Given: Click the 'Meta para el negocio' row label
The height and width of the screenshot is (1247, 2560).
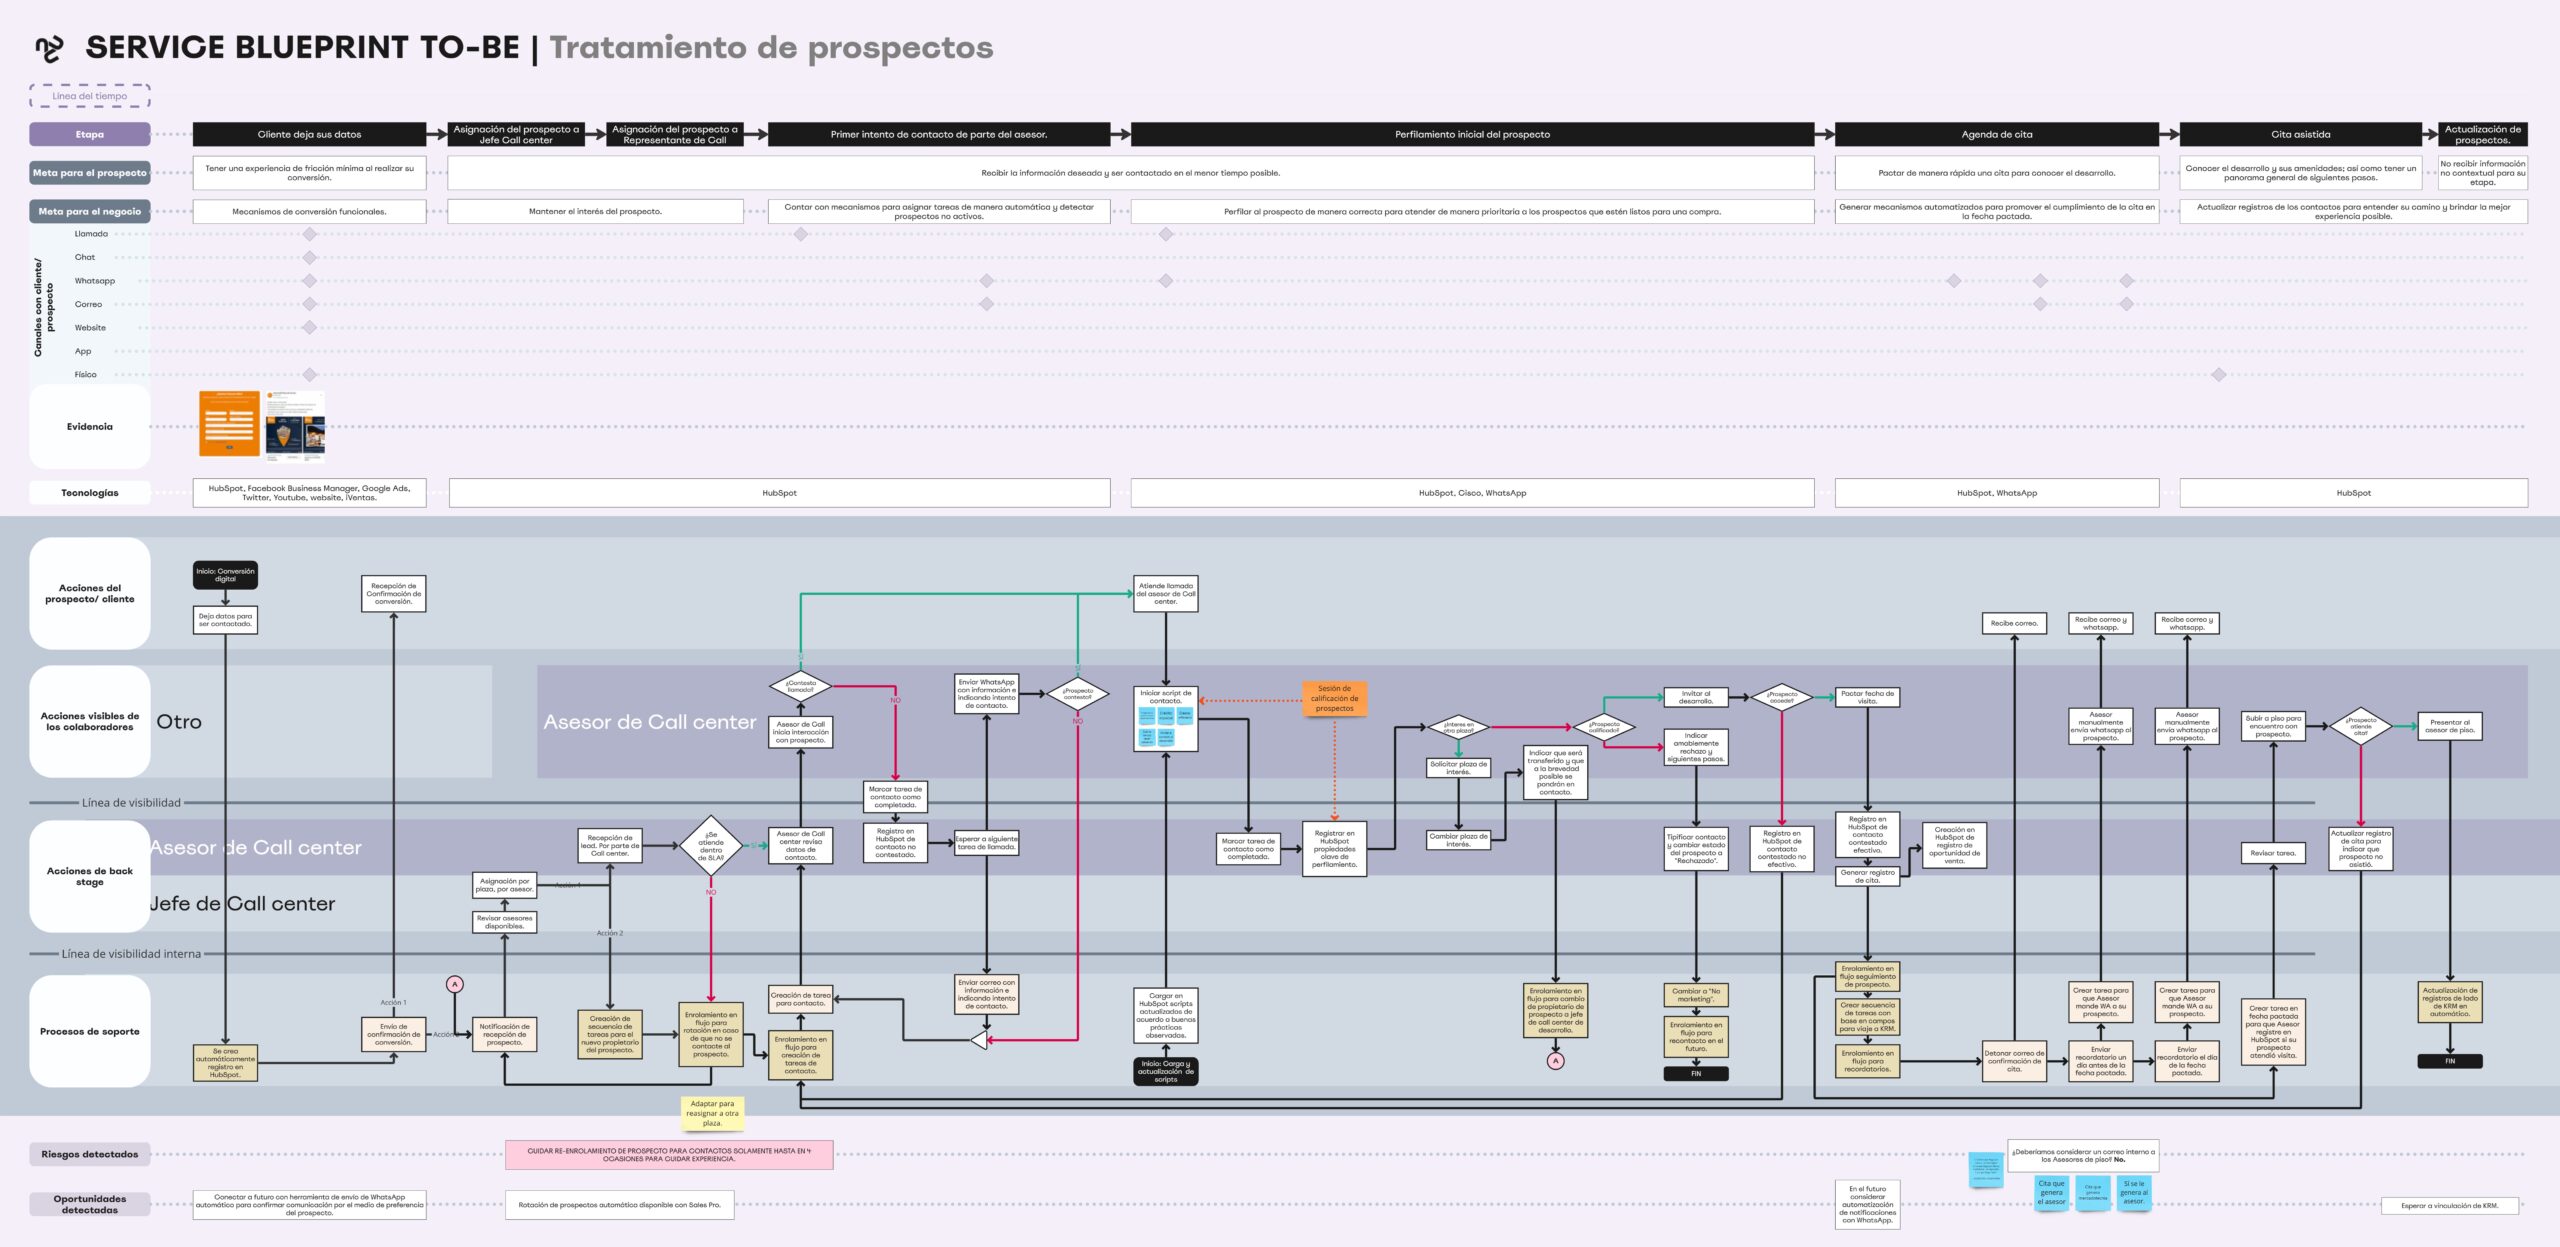Looking at the screenshot, I should (90, 211).
